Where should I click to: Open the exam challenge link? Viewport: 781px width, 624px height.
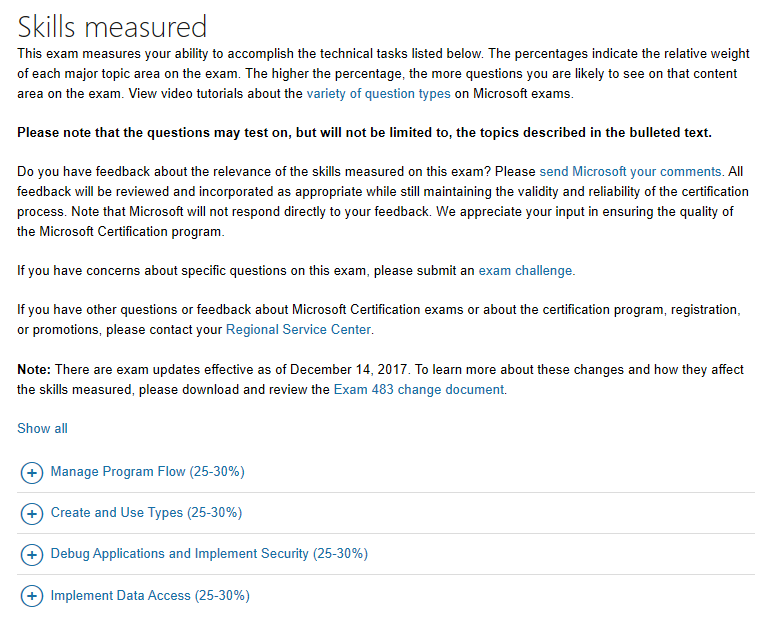(525, 270)
